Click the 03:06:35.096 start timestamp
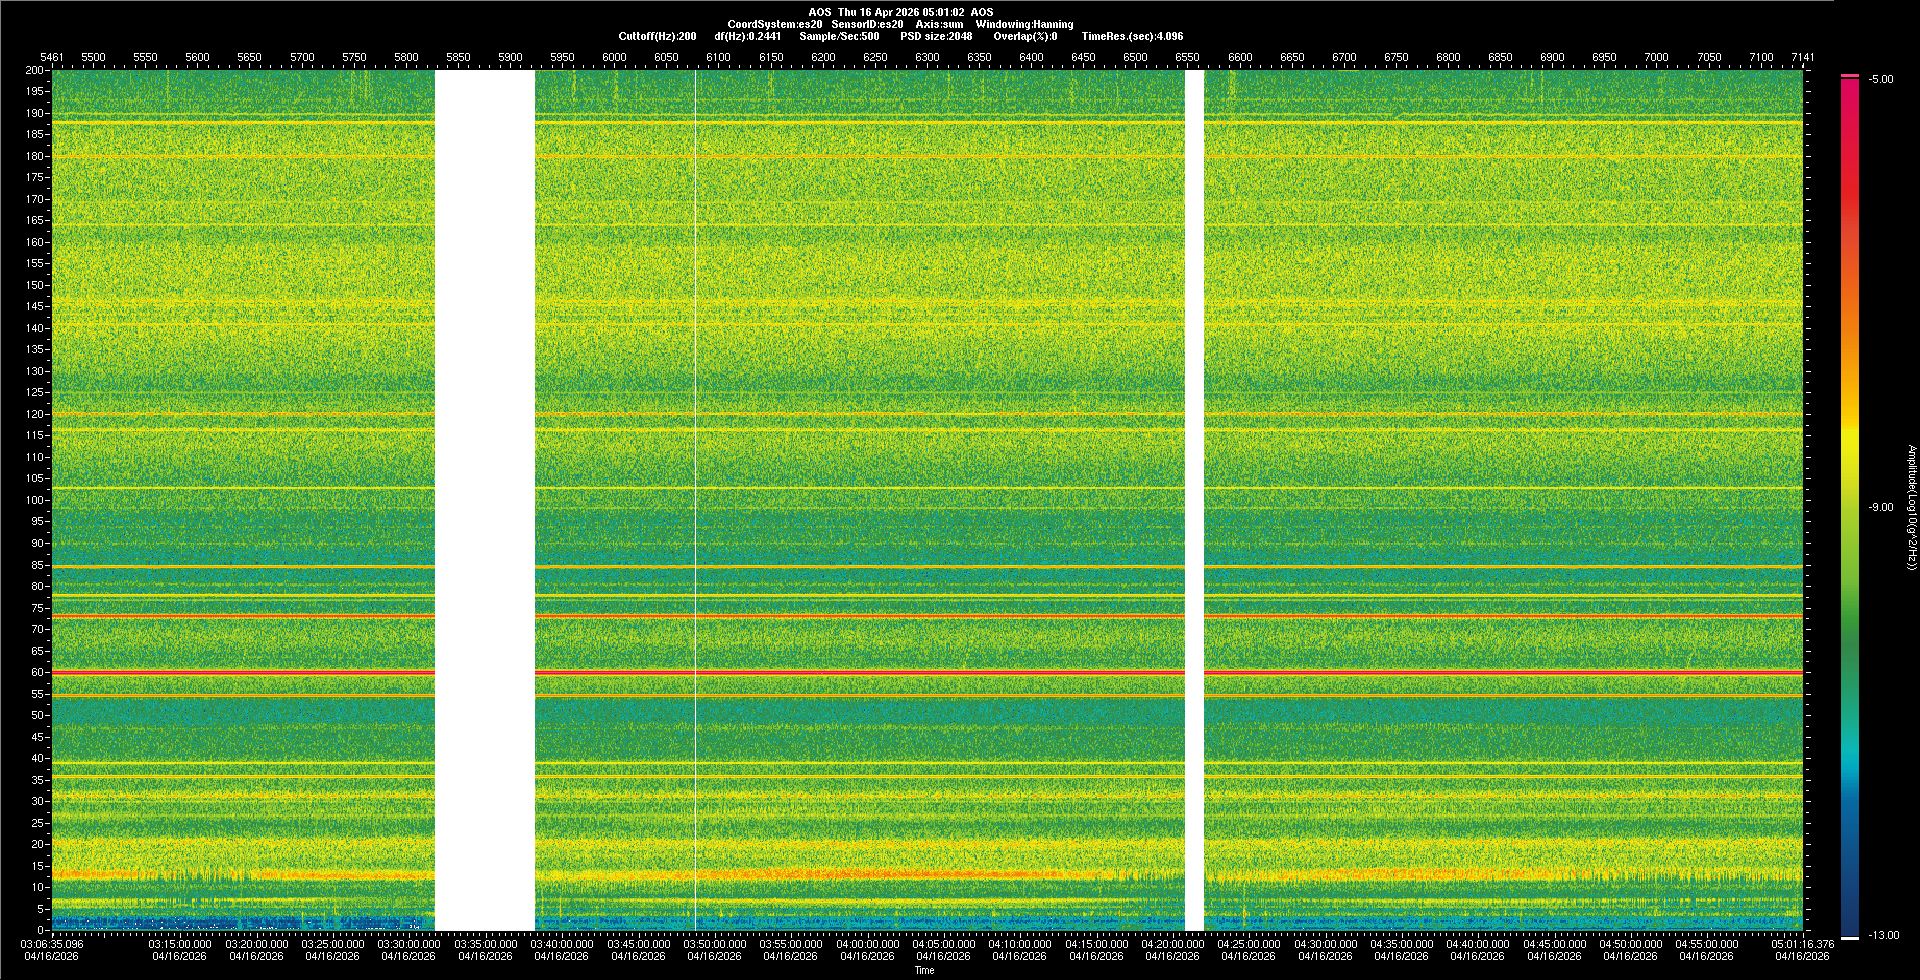 coord(52,944)
